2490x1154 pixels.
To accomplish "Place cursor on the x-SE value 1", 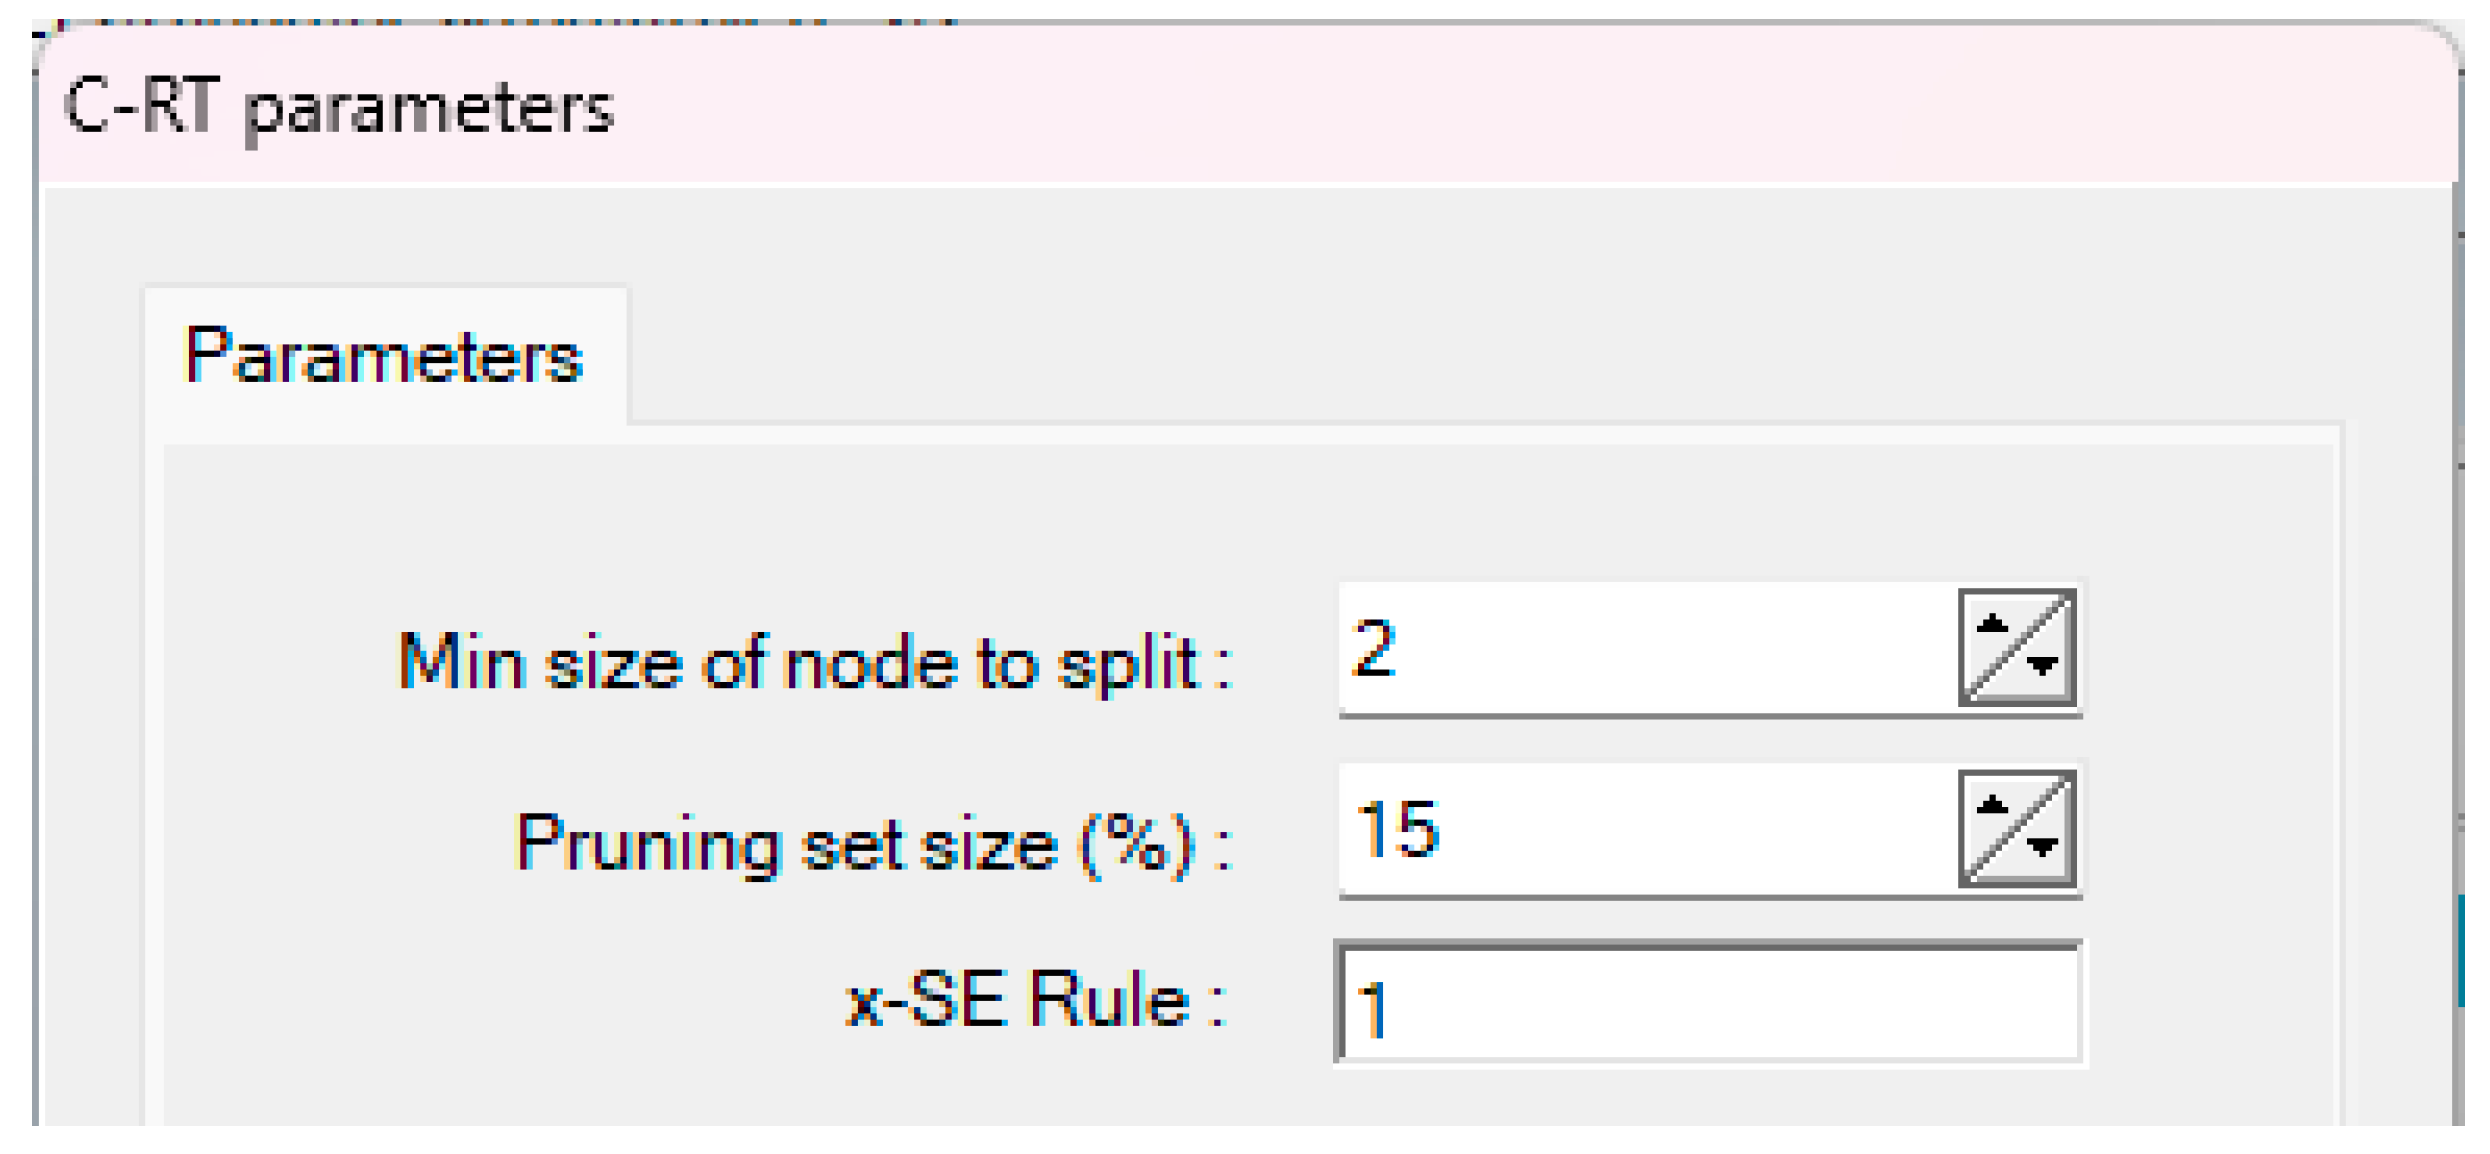I will tap(1374, 1008).
